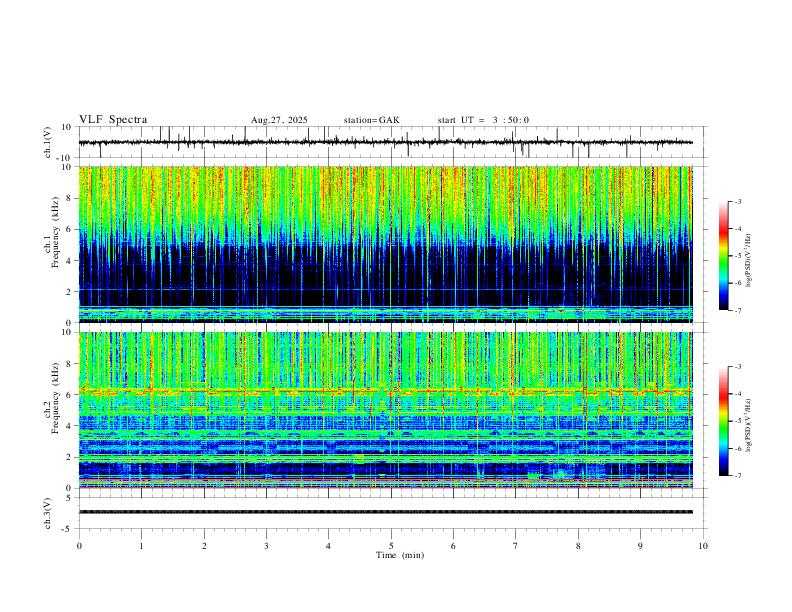792x612 pixels.
Task: Click the "VLF Spectra" title text
Action: pyautogui.click(x=113, y=120)
